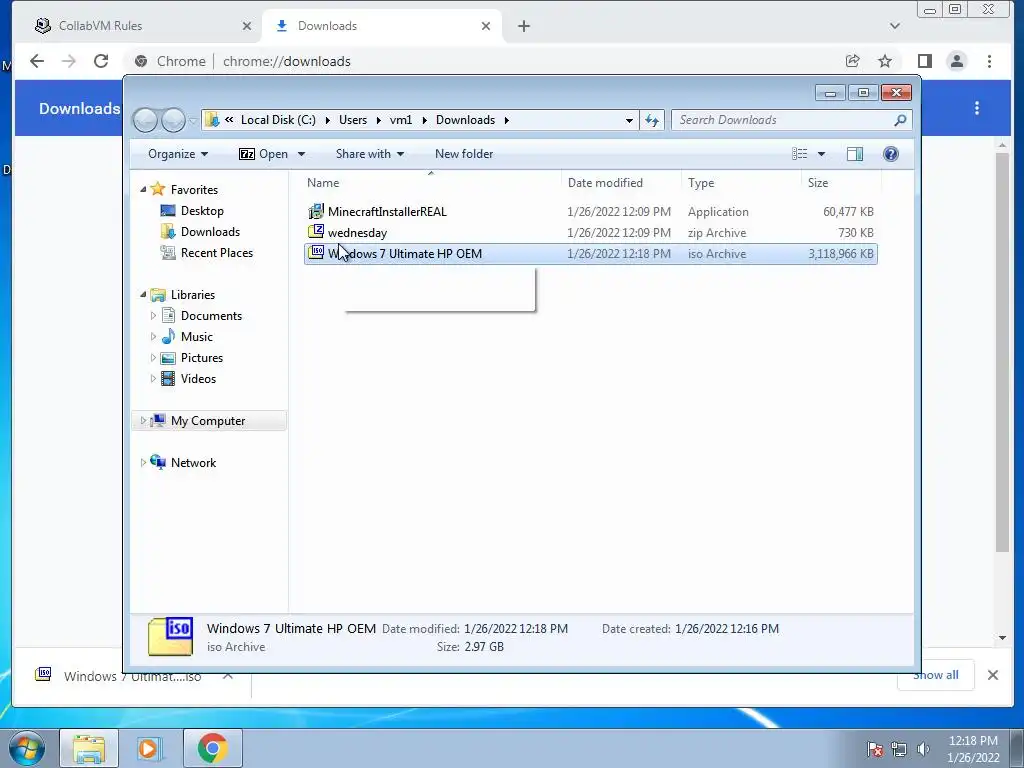Open Recent Places in Favorites
Viewport: 1024px width, 768px height.
click(206, 253)
